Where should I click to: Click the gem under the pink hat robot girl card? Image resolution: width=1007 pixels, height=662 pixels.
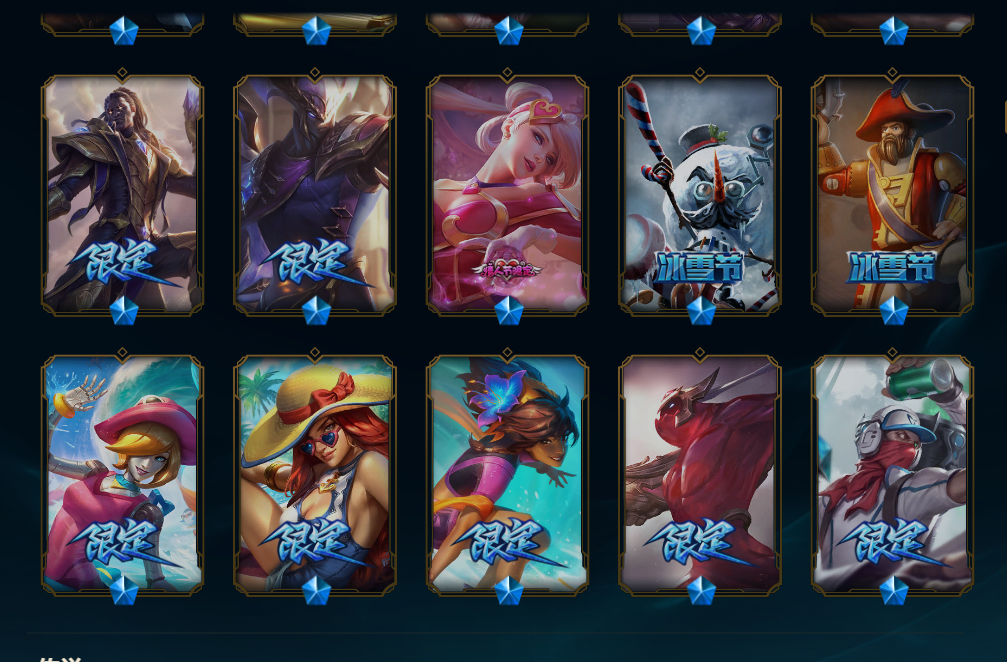[x=124, y=591]
